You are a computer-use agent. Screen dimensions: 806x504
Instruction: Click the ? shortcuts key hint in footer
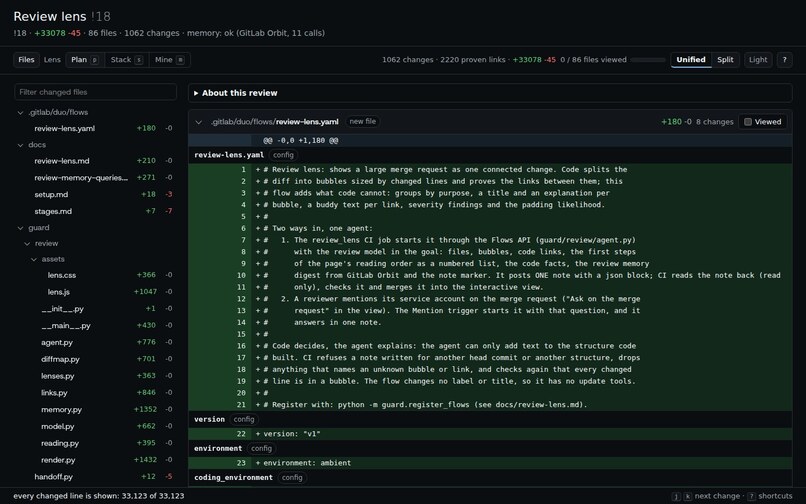[x=752, y=496]
